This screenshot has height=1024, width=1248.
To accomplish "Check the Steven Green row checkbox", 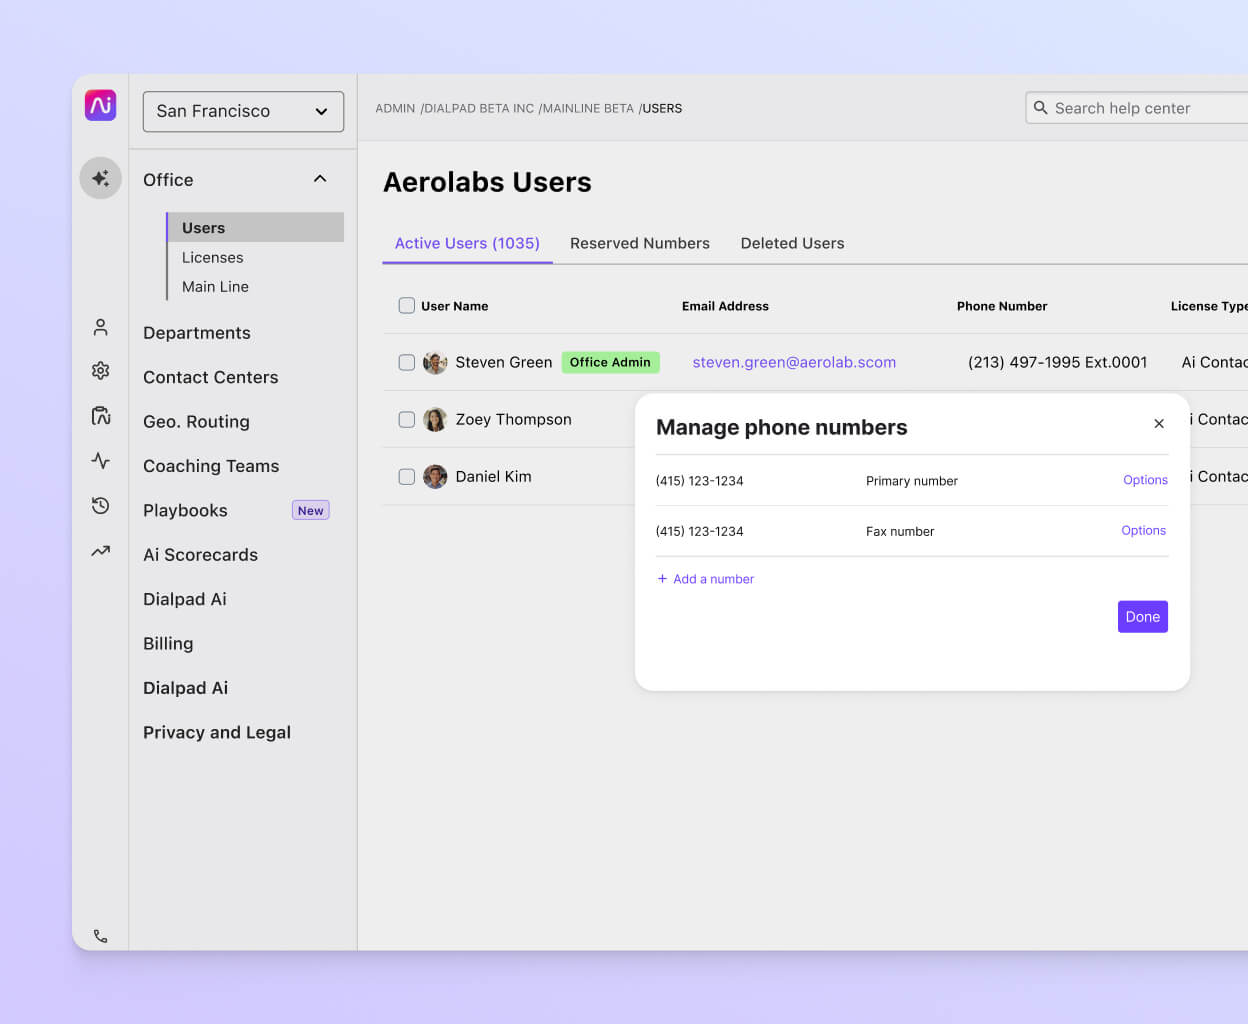I will pos(406,362).
